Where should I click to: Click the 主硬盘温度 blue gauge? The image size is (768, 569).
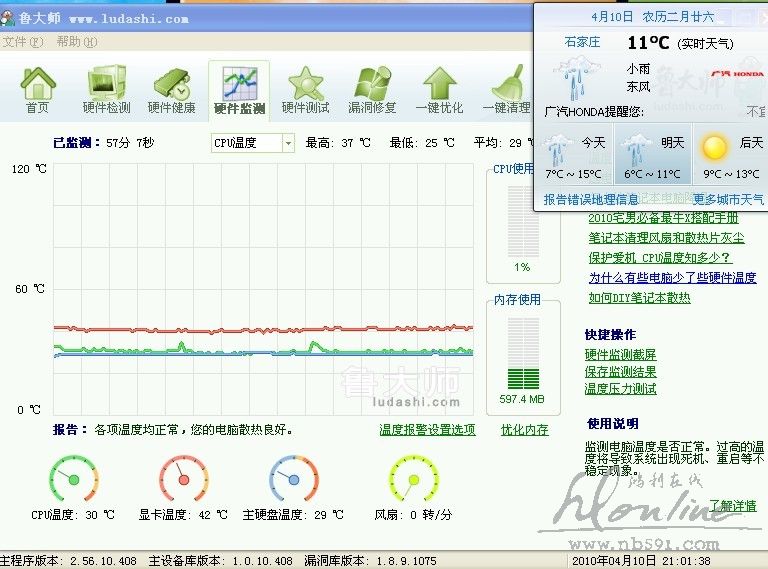[294, 479]
